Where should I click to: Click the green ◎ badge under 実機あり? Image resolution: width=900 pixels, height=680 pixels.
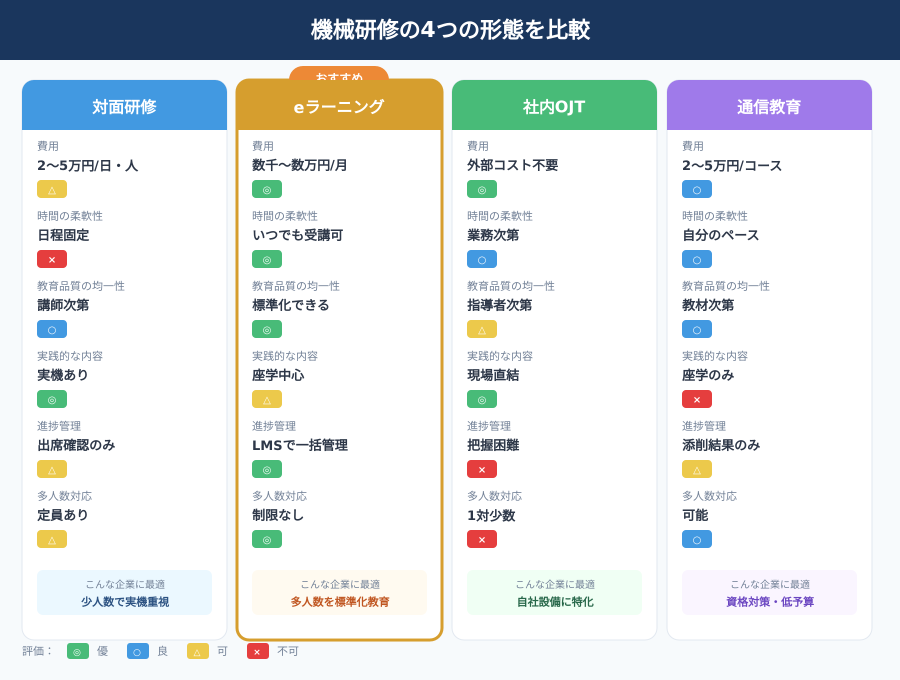52,399
